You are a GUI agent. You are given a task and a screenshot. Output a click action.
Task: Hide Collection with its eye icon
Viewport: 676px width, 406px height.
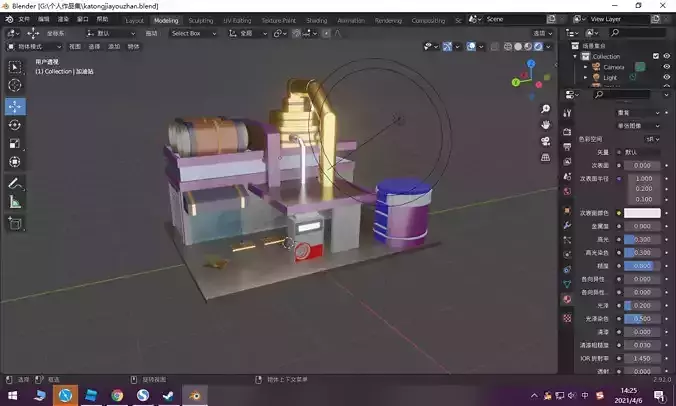pyautogui.click(x=667, y=56)
